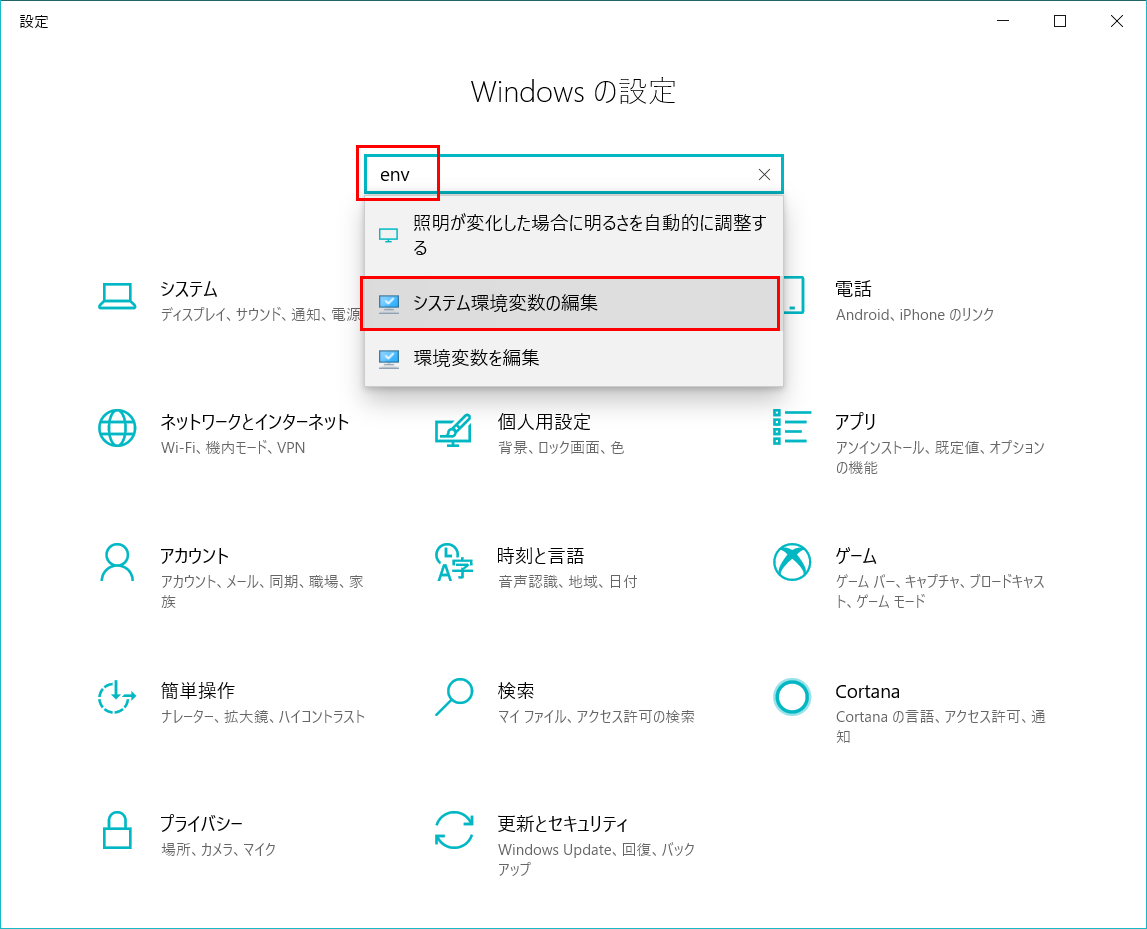Select 環境変数を編集 search result

coord(574,358)
